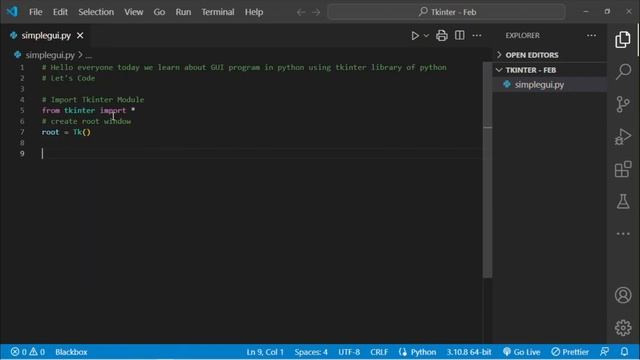The height and width of the screenshot is (360, 640).
Task: Click the 'root = Tk()' code line
Action: (66, 132)
